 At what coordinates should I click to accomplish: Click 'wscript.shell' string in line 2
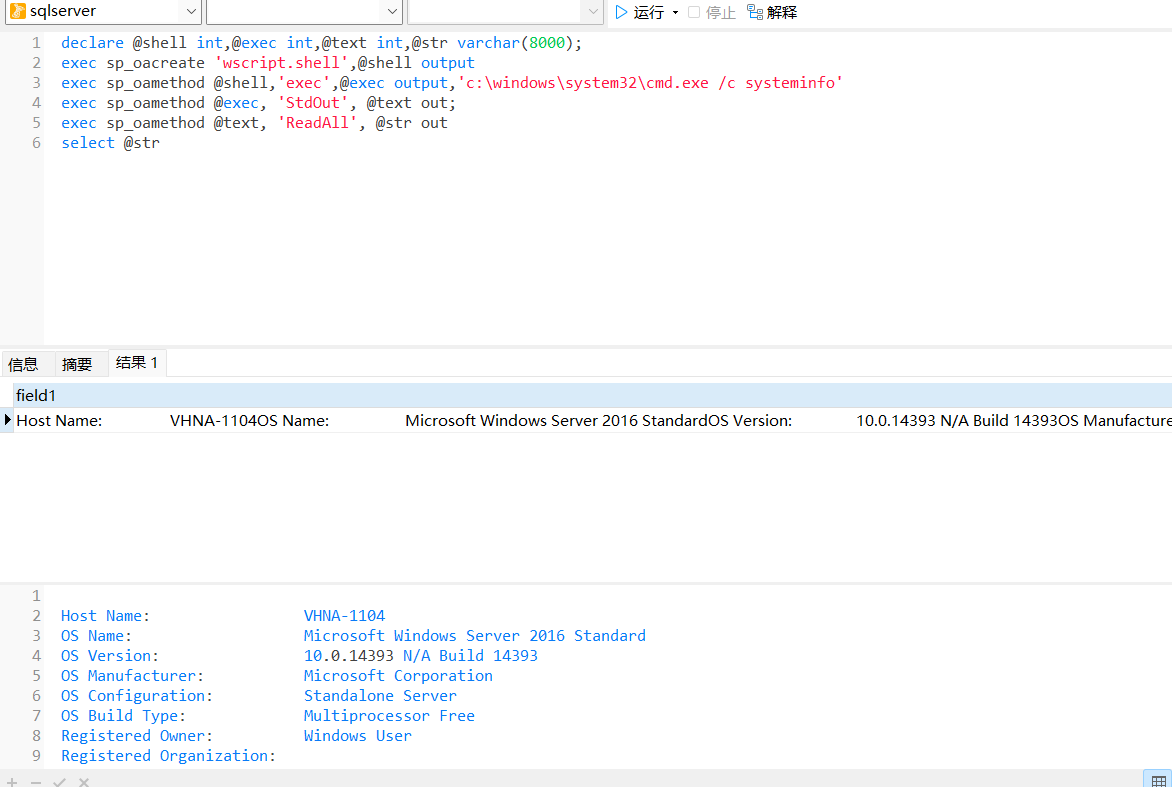click(x=281, y=63)
